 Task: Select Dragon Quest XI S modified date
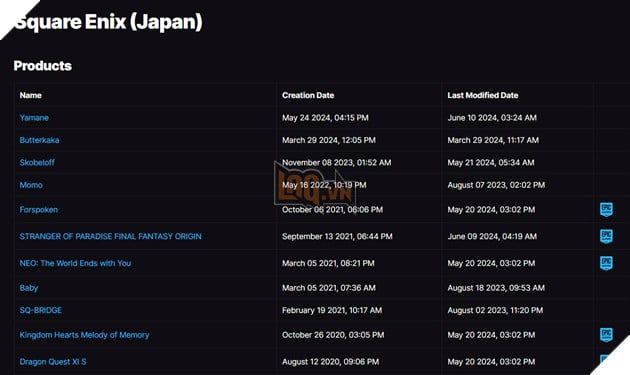click(x=491, y=362)
